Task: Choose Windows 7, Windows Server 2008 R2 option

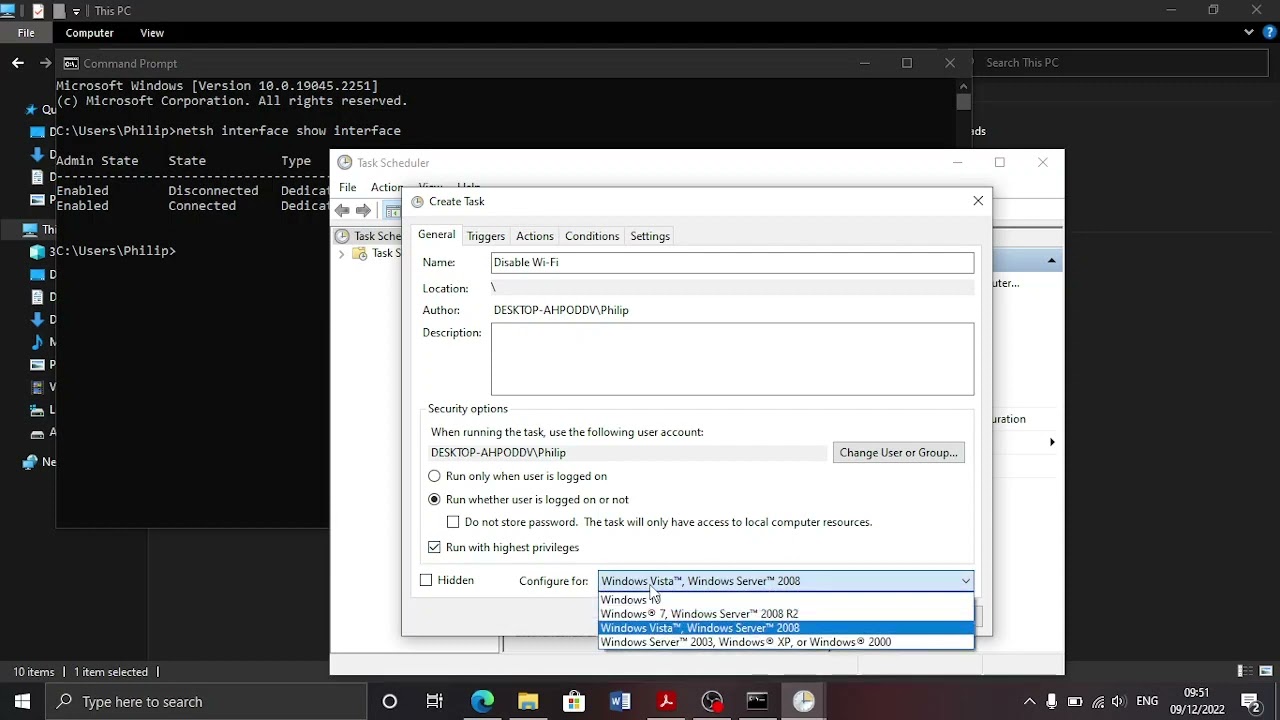Action: tap(786, 614)
